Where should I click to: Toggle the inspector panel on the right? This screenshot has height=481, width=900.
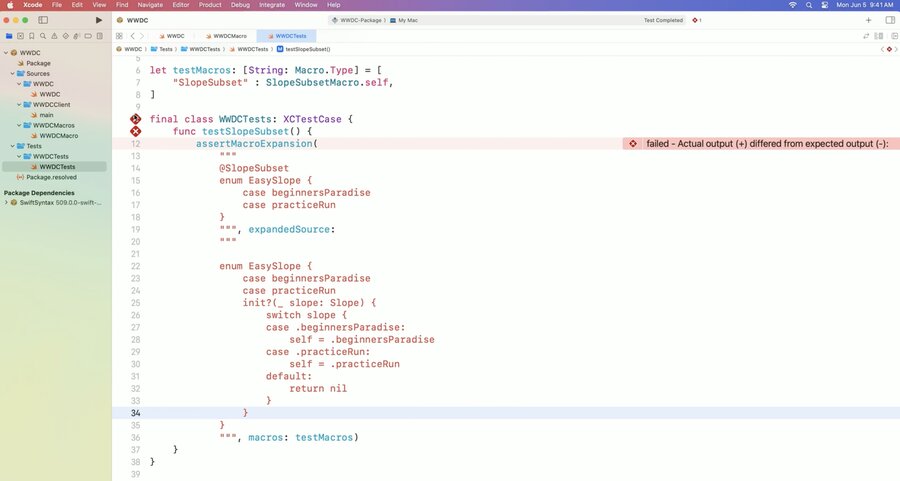coord(890,20)
